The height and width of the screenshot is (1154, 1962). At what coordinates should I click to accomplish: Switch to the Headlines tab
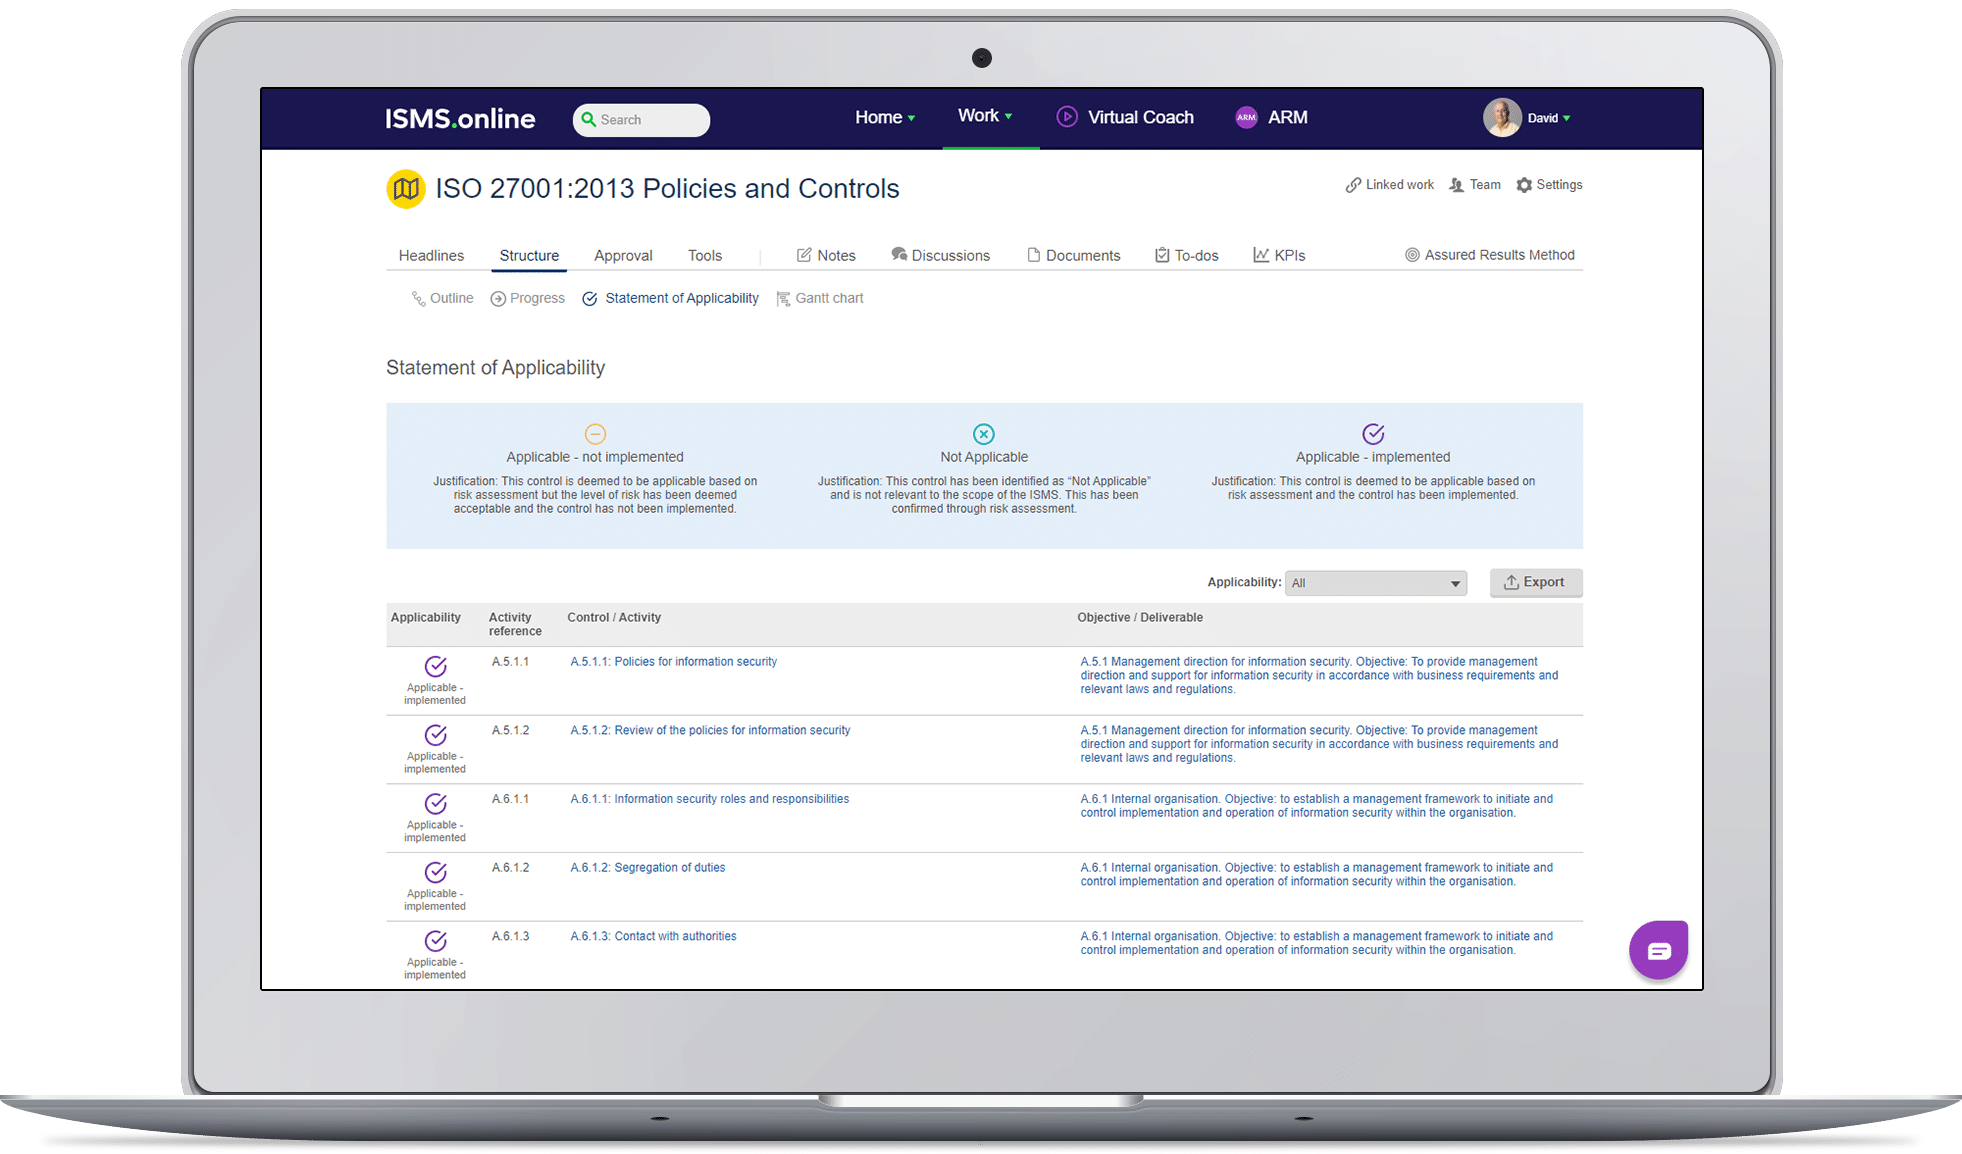pyautogui.click(x=431, y=256)
